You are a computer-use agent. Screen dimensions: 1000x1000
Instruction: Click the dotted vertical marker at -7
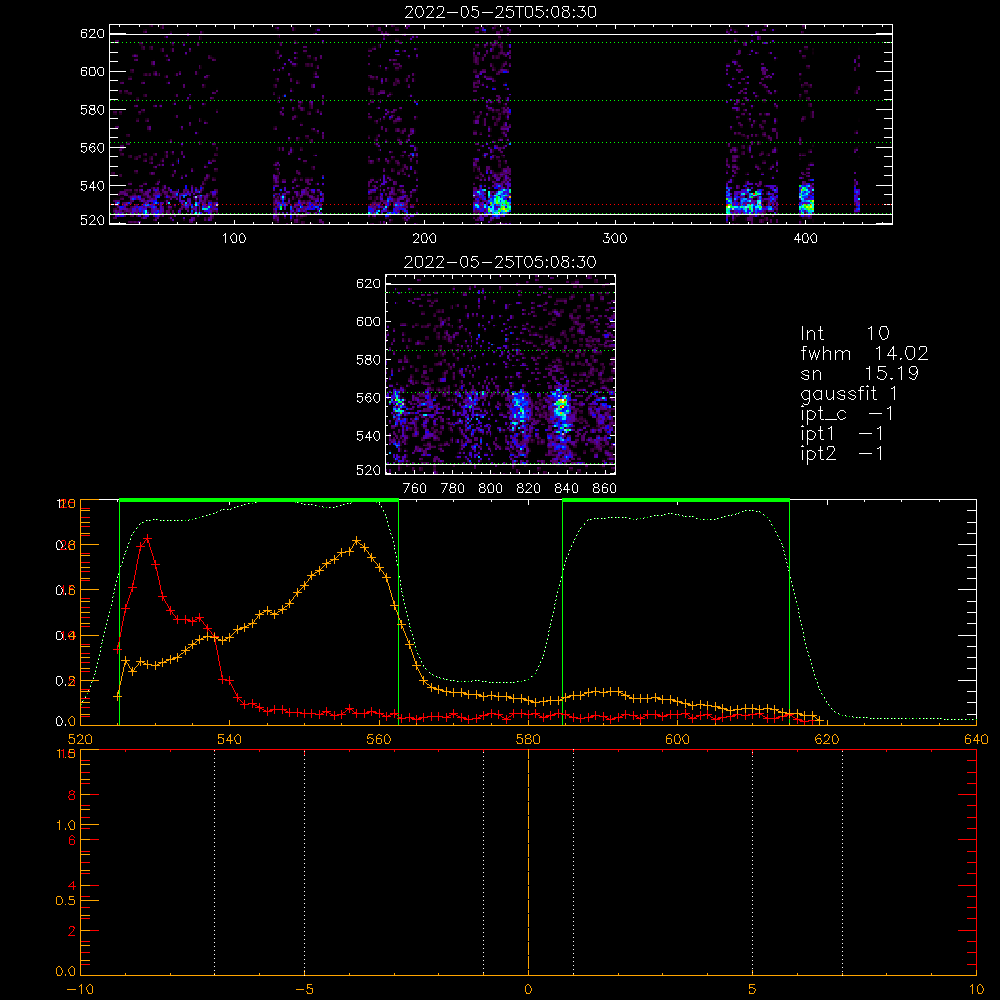pos(214,862)
